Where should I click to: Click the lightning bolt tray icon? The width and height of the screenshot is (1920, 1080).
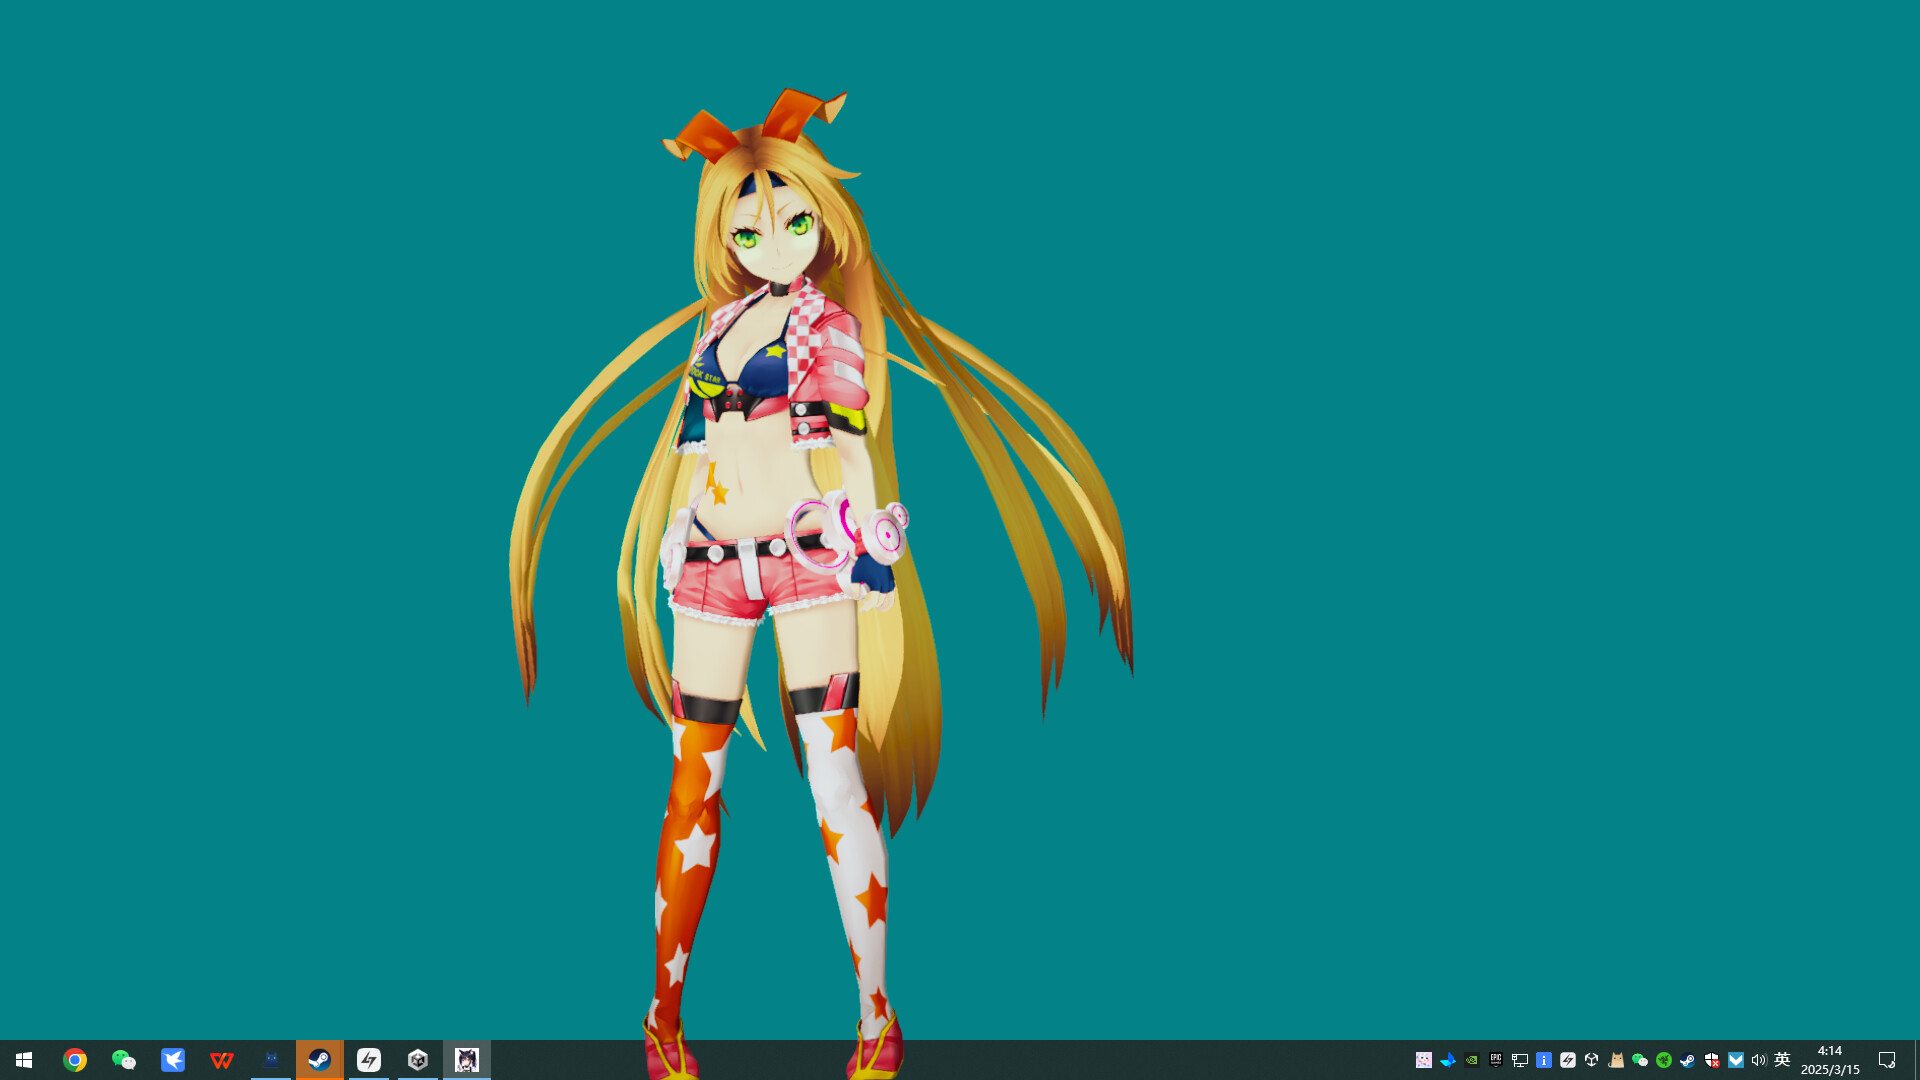(1568, 1060)
